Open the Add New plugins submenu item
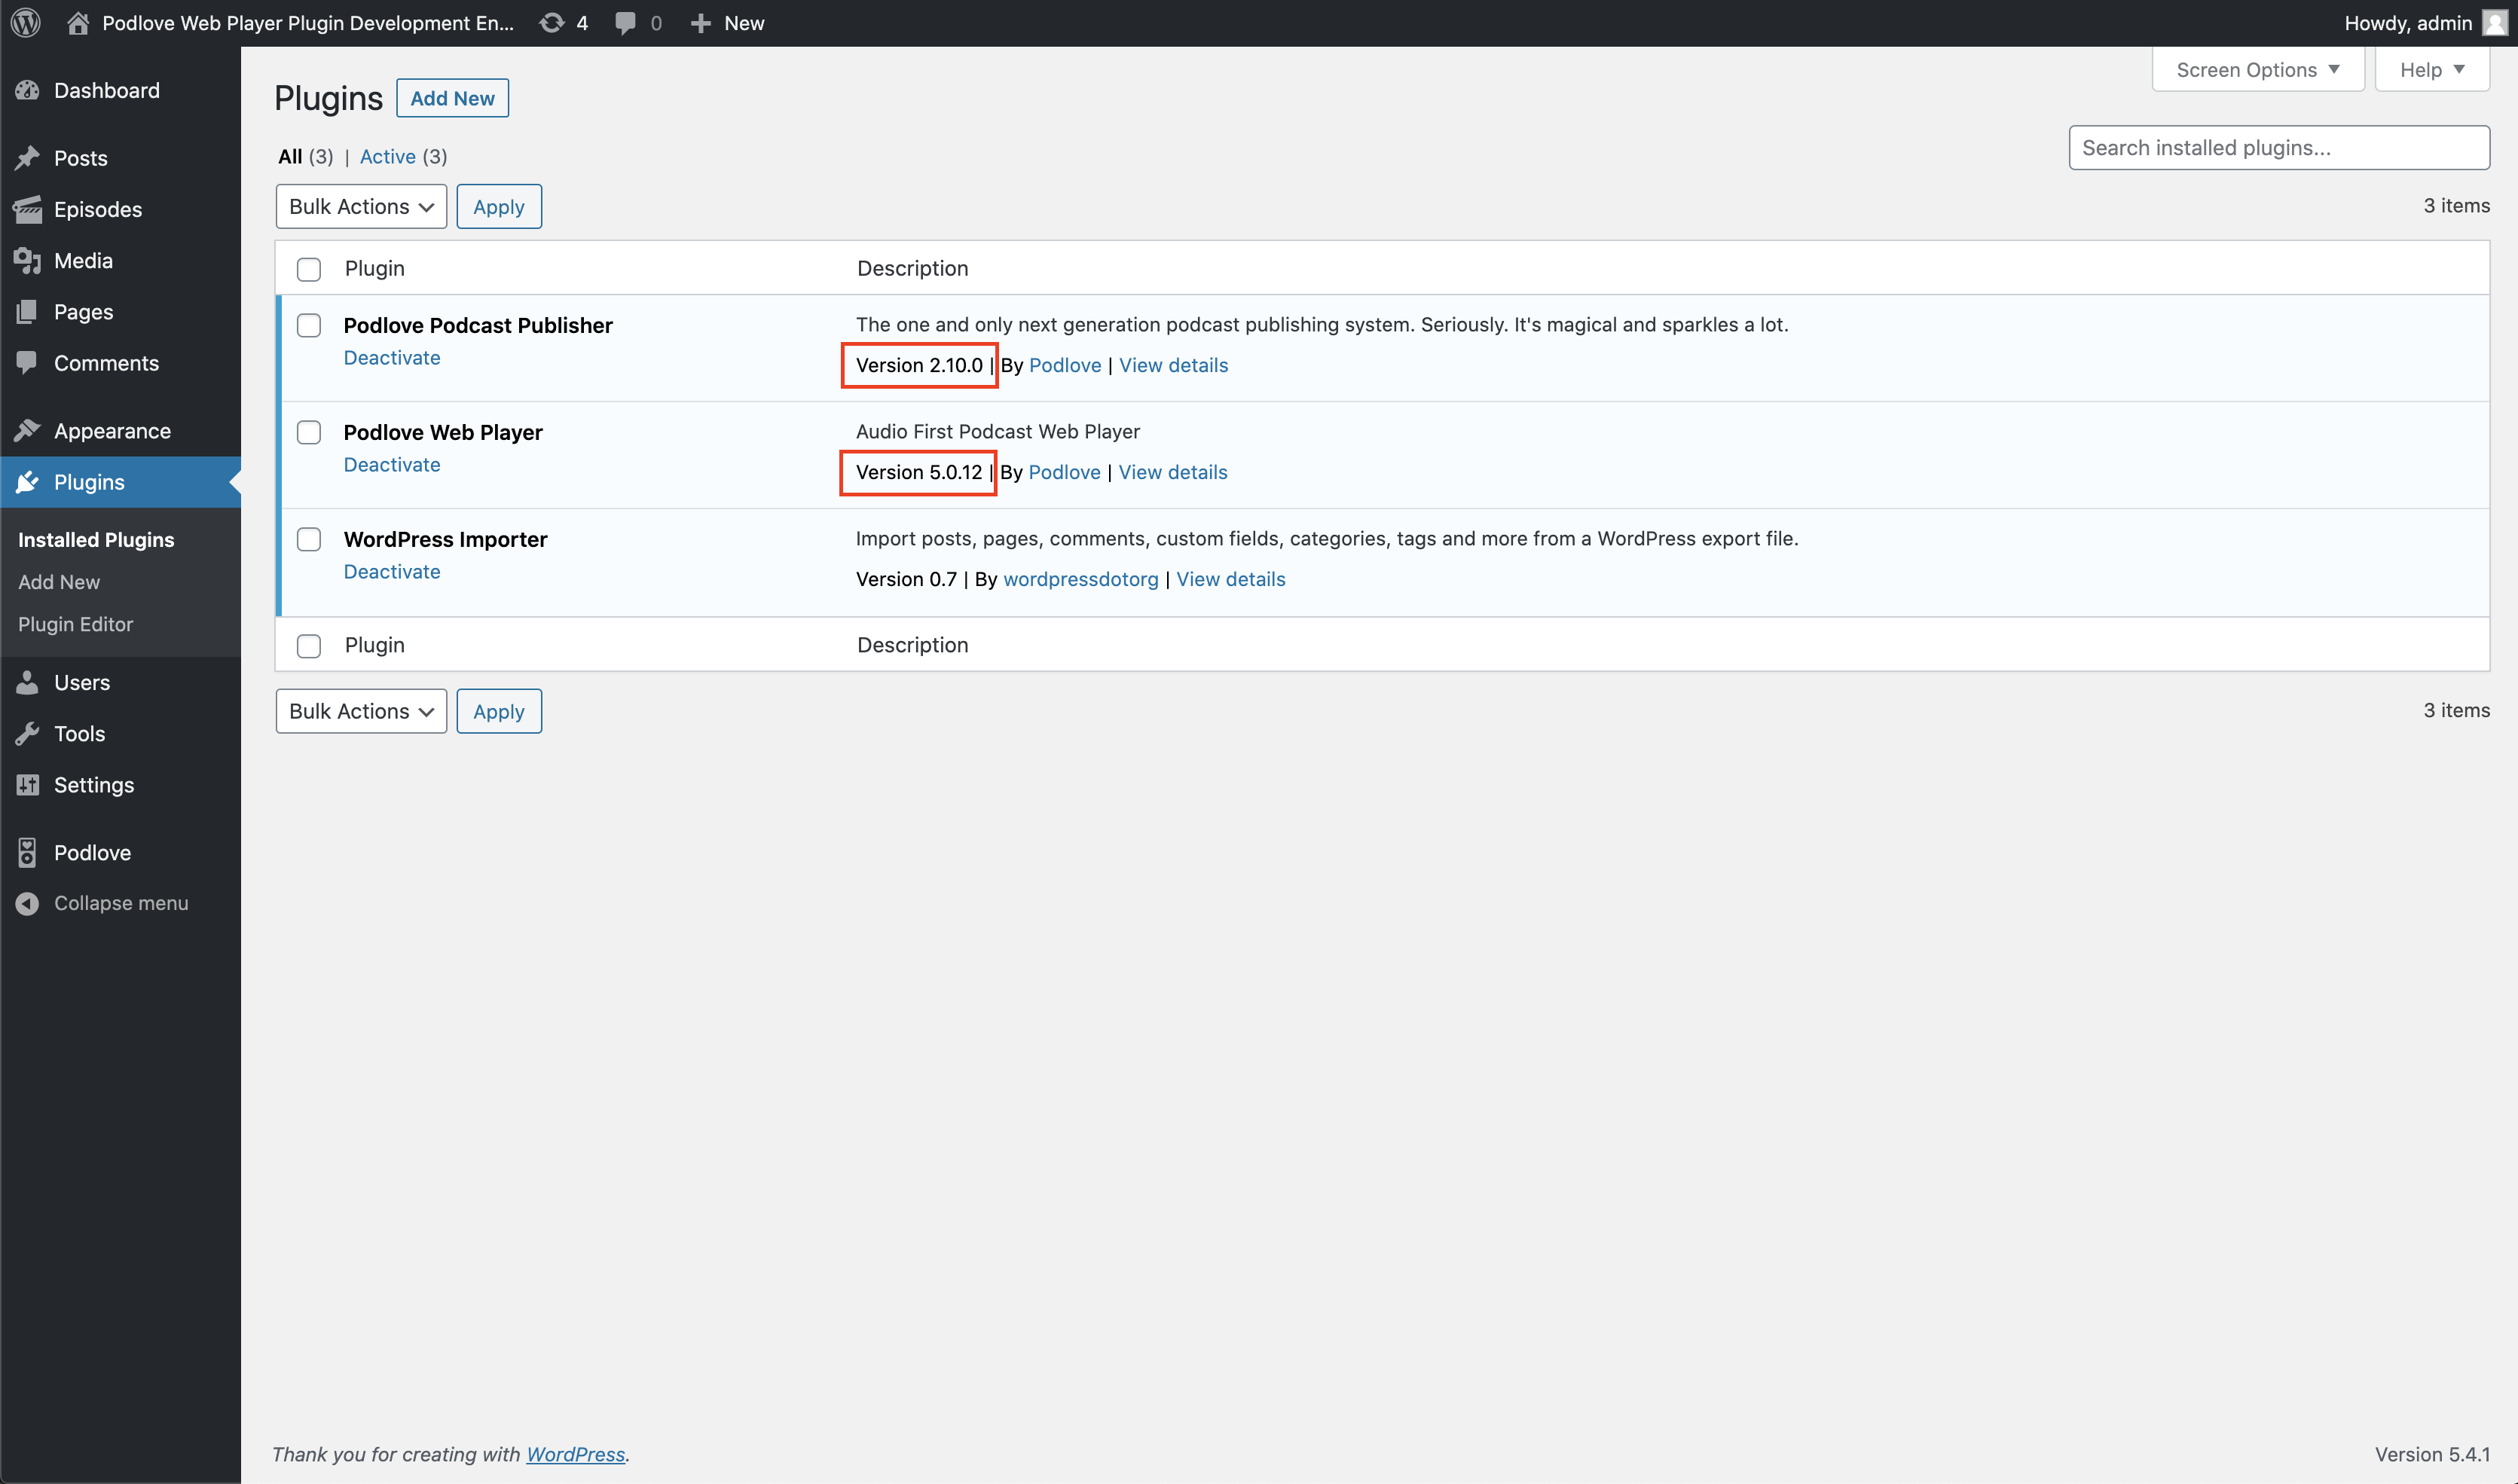This screenshot has height=1484, width=2518. point(59,581)
